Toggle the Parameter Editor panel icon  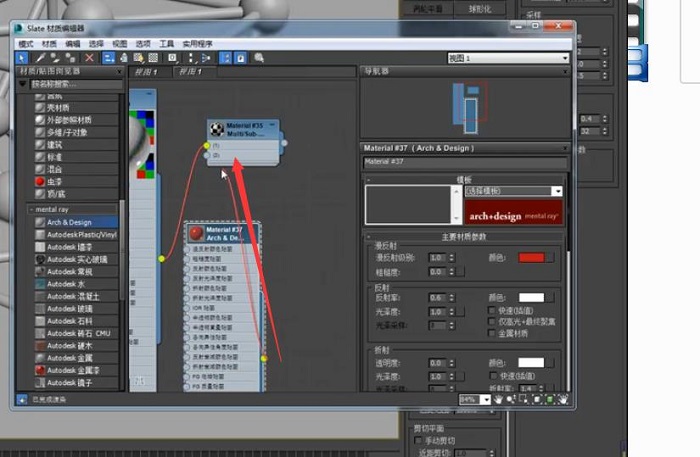[240, 58]
